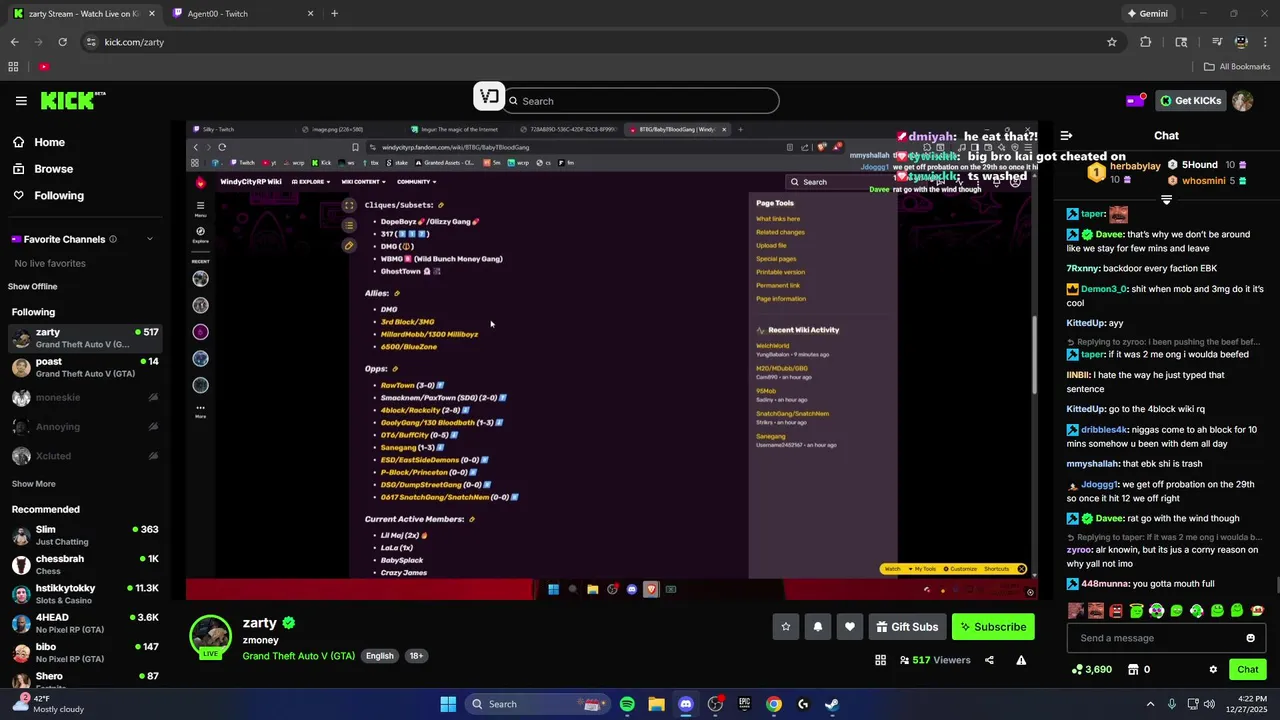Open bibo recommended channel

coord(85,652)
